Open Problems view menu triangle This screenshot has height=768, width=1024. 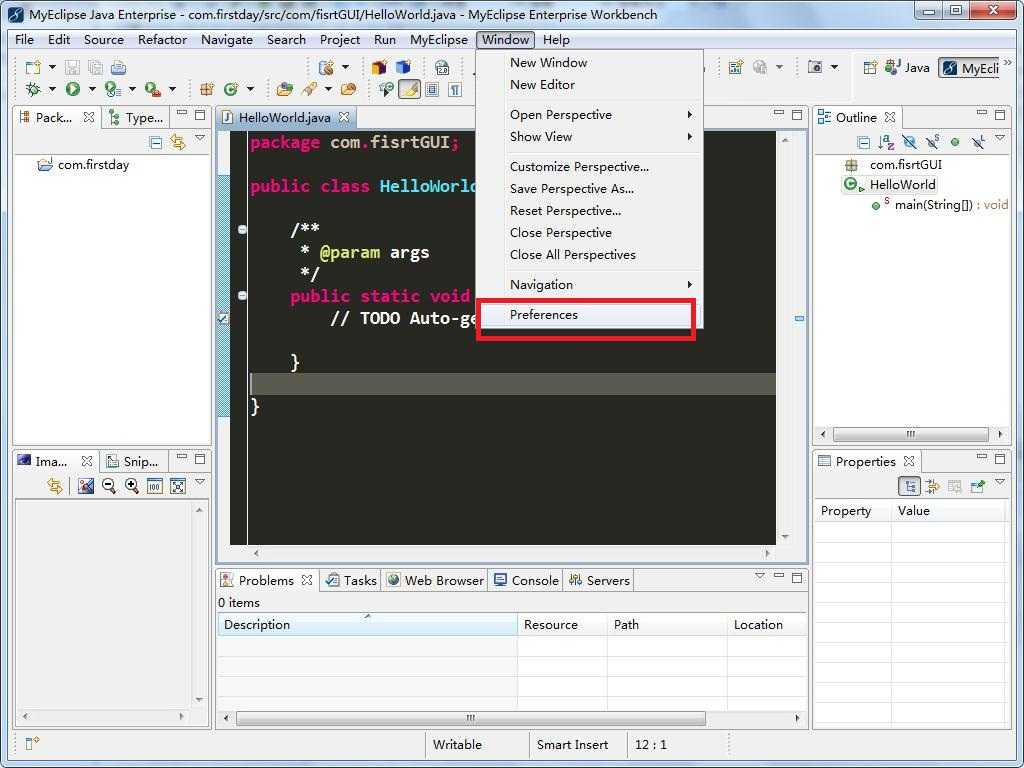(760, 576)
